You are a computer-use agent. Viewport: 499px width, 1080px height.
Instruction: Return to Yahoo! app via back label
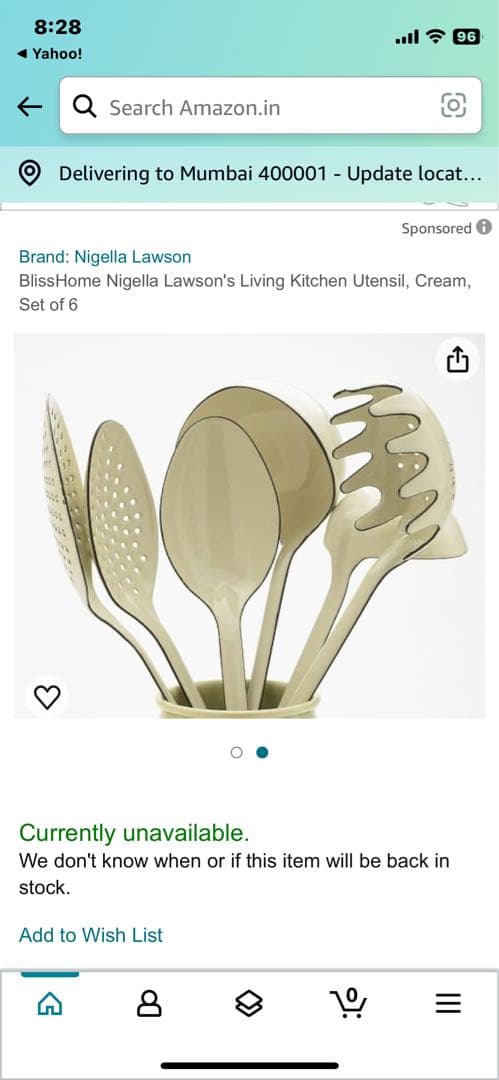click(48, 54)
